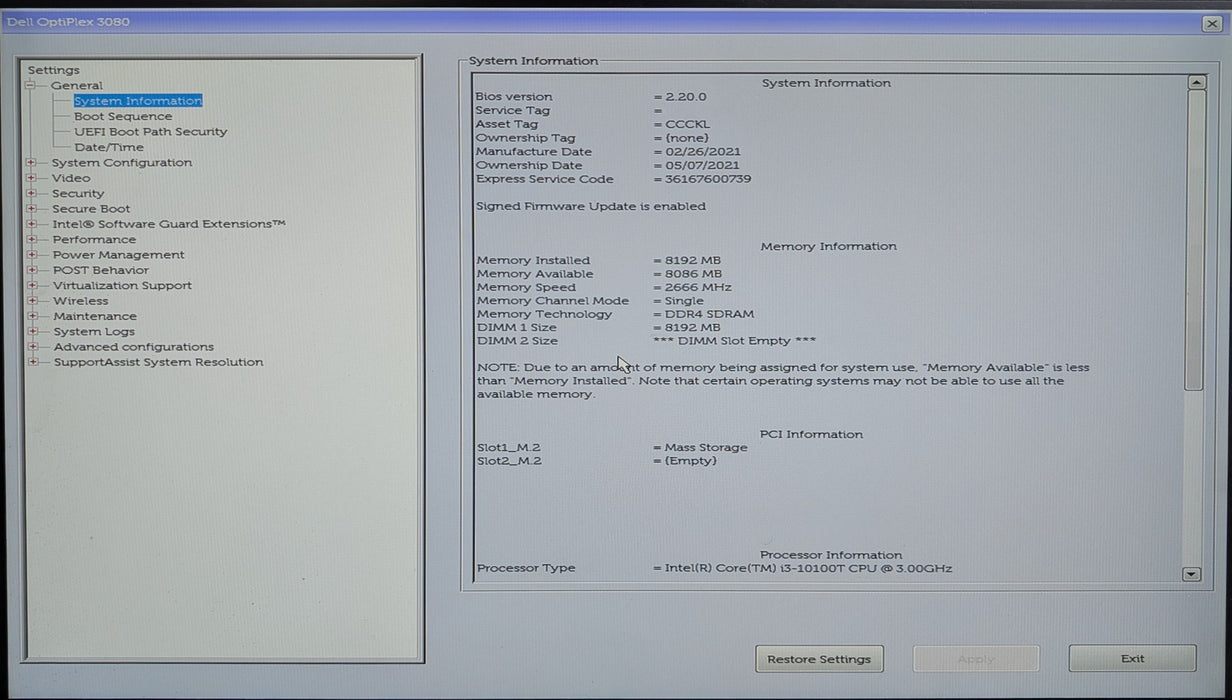Expand the Advanced configurations node
Image resolution: width=1232 pixels, height=700 pixels.
point(32,347)
